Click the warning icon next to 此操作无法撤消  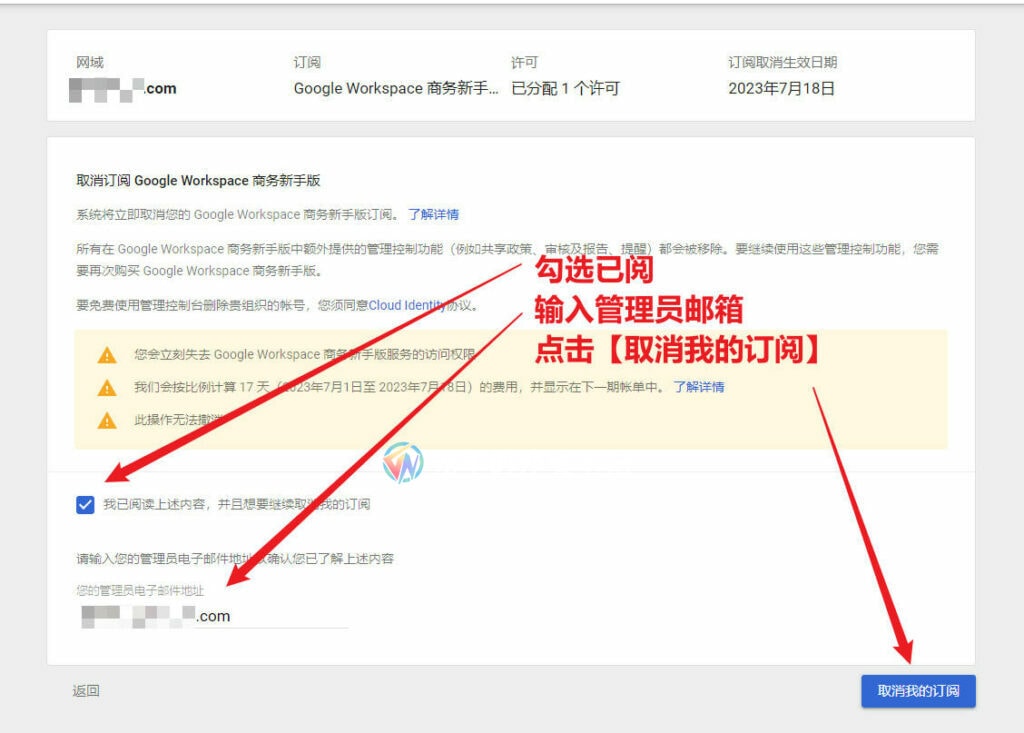(x=107, y=420)
